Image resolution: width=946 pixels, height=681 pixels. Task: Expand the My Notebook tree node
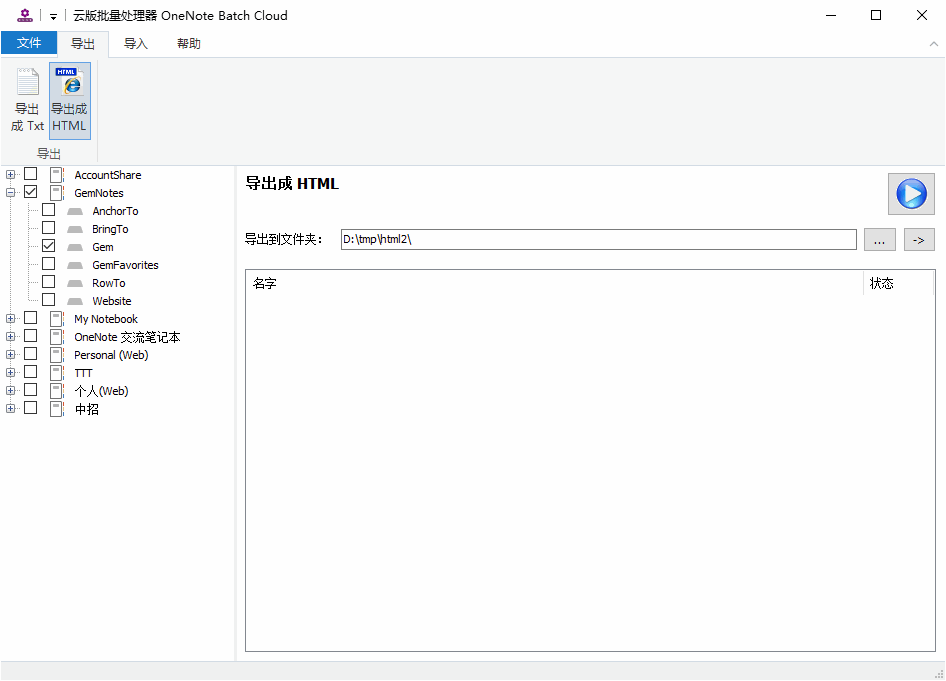tap(10, 318)
